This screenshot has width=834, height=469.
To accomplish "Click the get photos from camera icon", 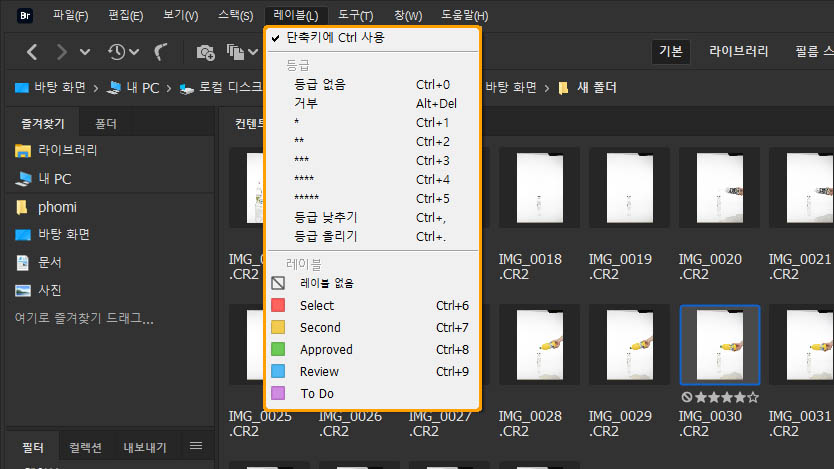I will click(x=205, y=52).
